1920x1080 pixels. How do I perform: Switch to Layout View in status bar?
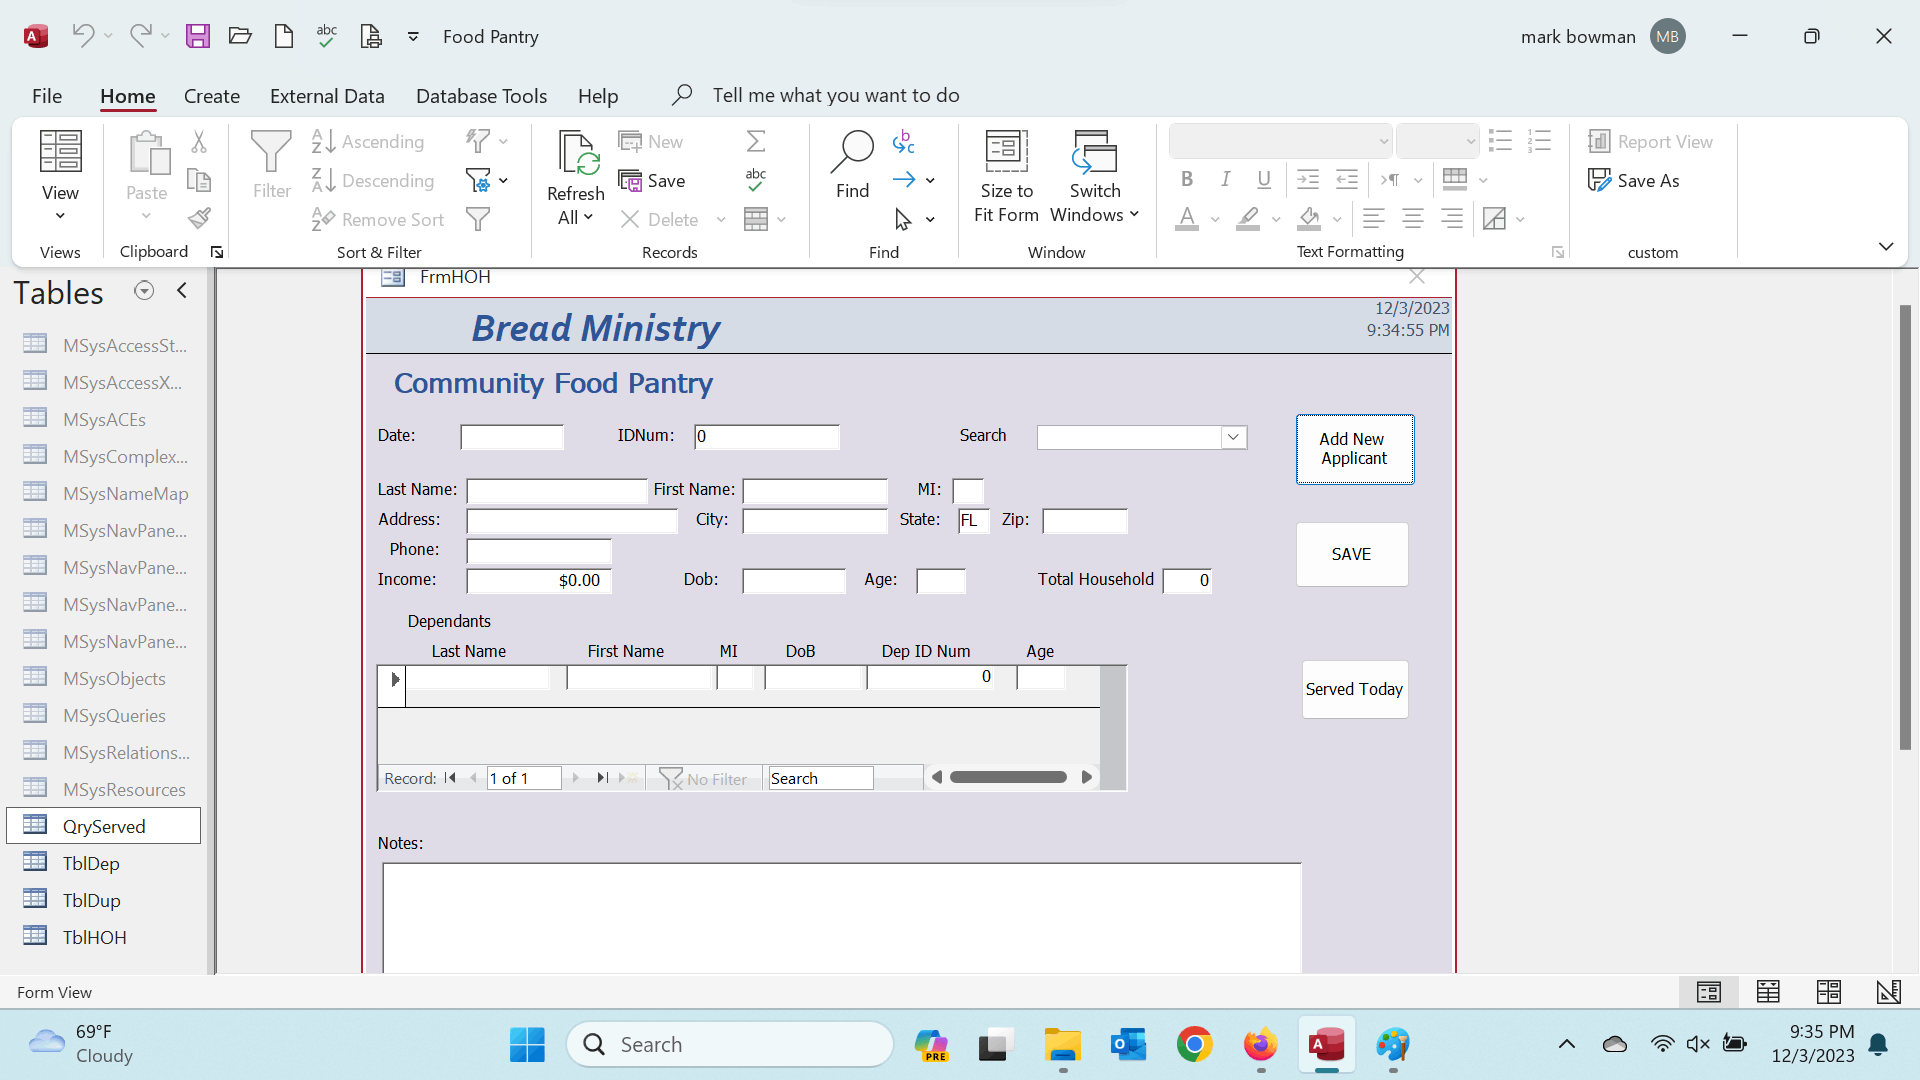(x=1828, y=992)
